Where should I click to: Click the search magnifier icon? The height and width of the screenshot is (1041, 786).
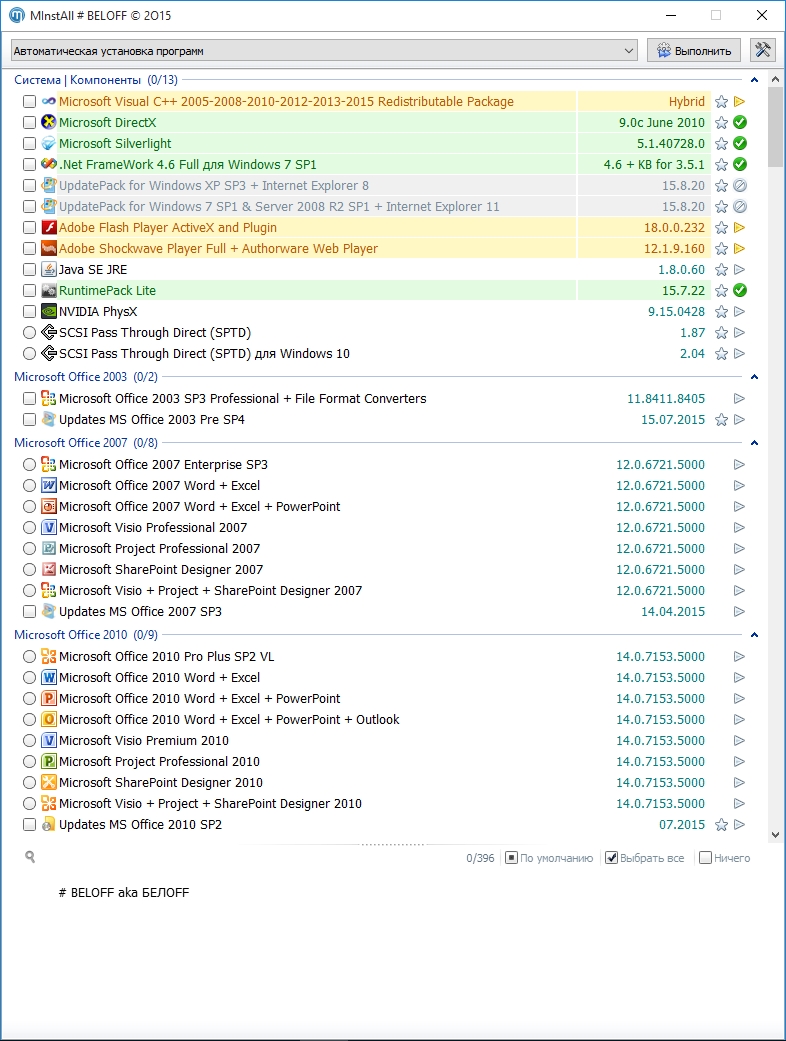pyautogui.click(x=30, y=856)
